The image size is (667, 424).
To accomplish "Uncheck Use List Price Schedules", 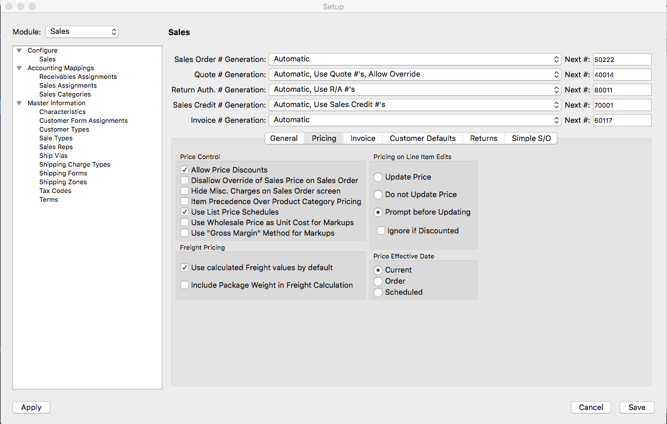I will coord(185,212).
